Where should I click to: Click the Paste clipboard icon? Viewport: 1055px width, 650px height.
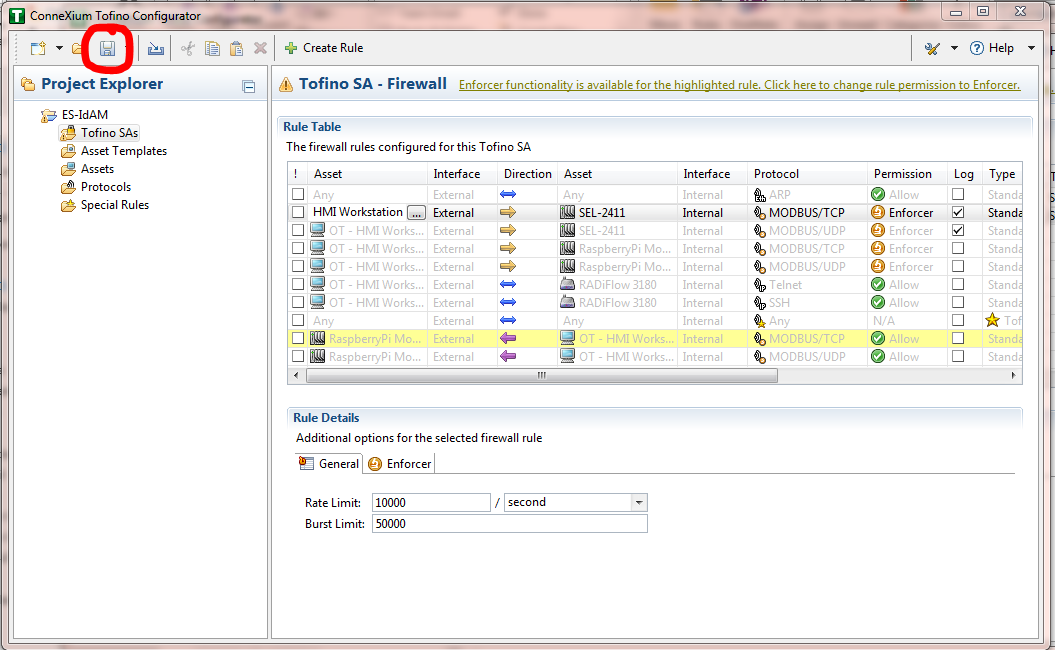point(236,48)
